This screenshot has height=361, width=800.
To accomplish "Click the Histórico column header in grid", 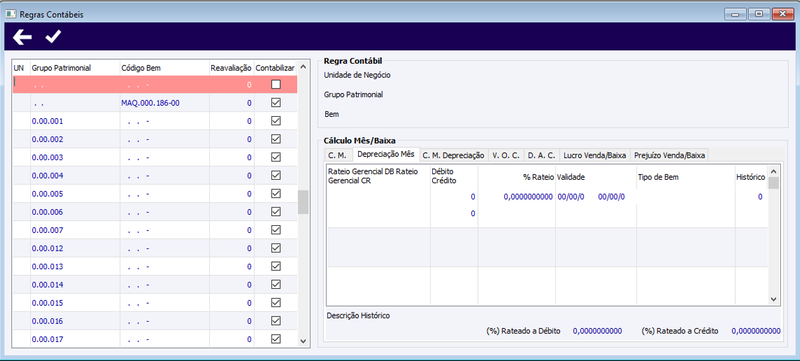I will pos(750,177).
